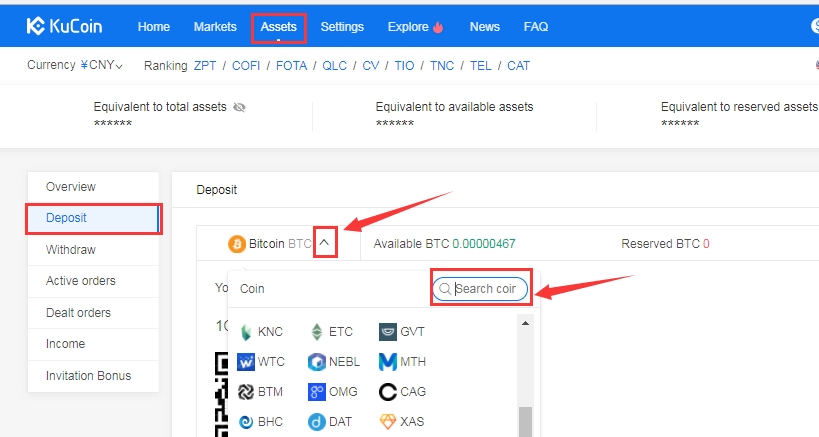Click the Bitcoin coin icon
The width and height of the screenshot is (819, 437).
(237, 244)
